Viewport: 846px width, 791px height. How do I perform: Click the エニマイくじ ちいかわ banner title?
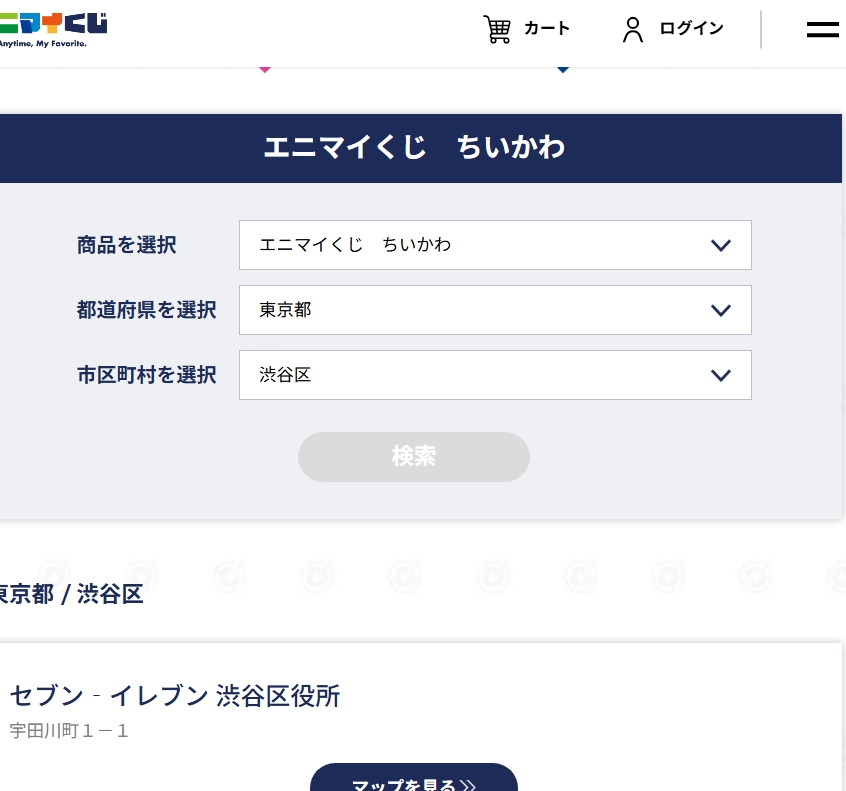(414, 148)
